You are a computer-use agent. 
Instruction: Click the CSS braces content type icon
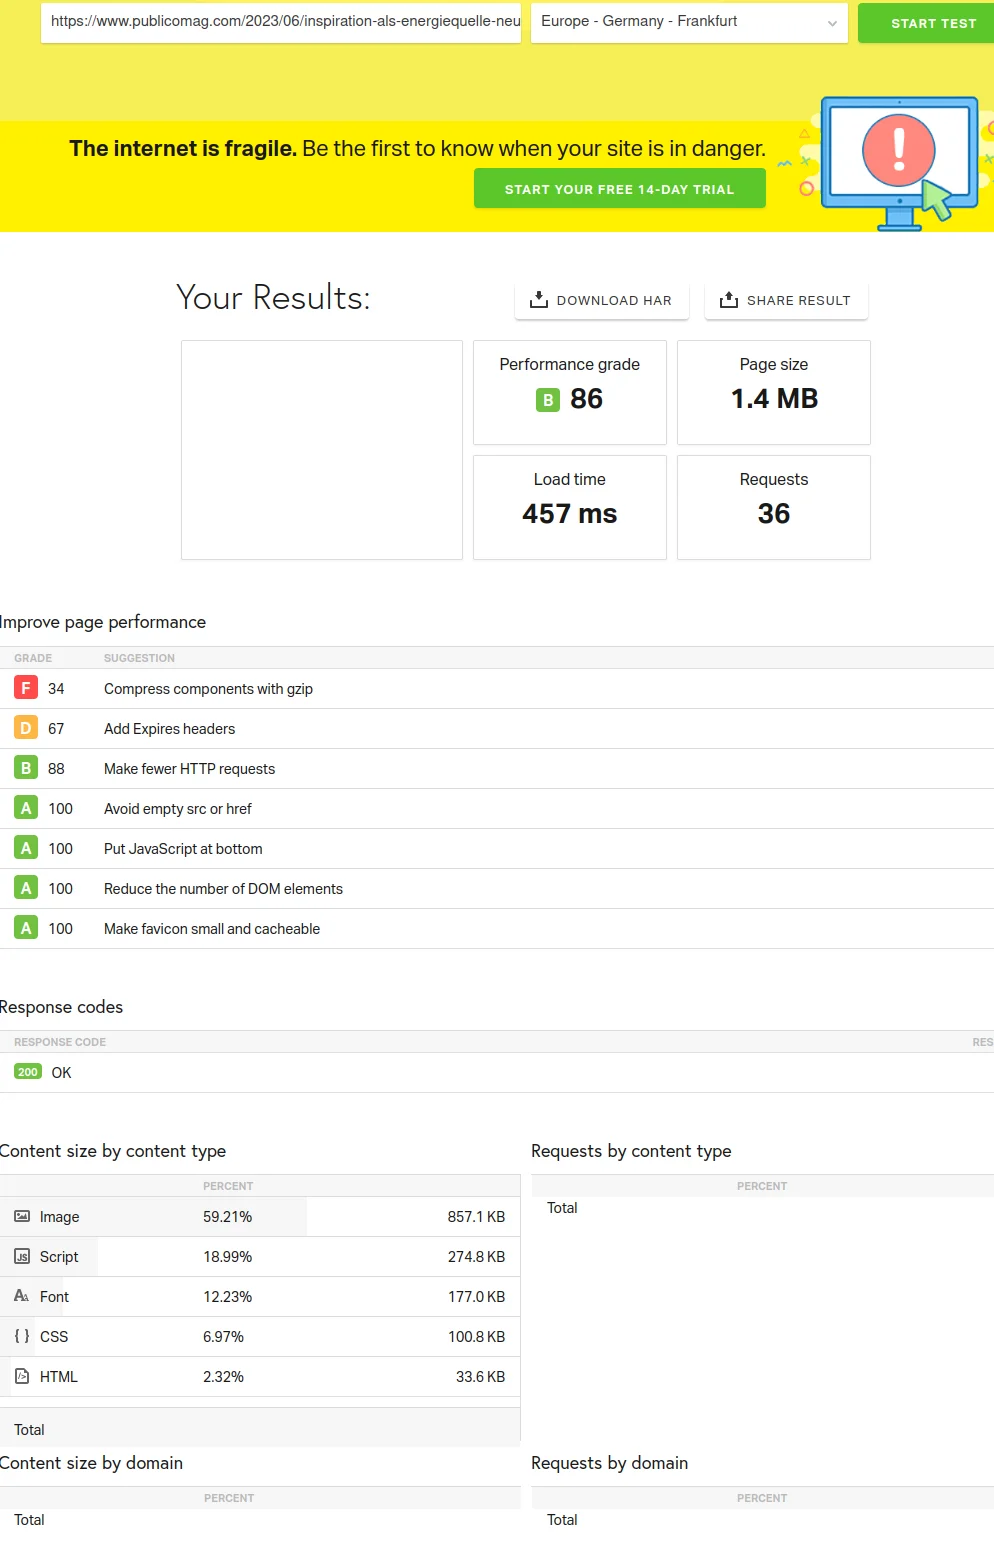[x=22, y=1336]
